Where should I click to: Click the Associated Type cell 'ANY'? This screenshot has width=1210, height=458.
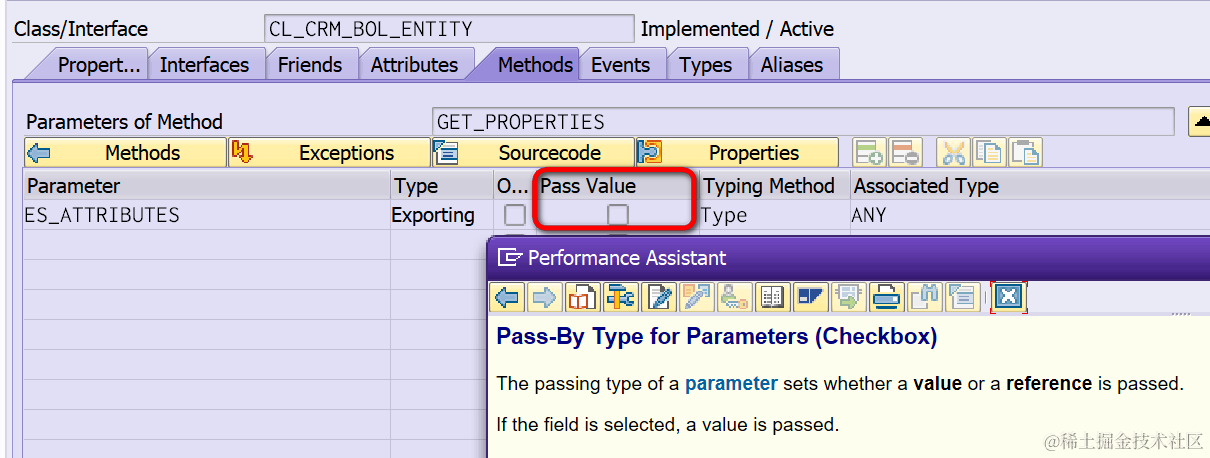(x=1030, y=215)
